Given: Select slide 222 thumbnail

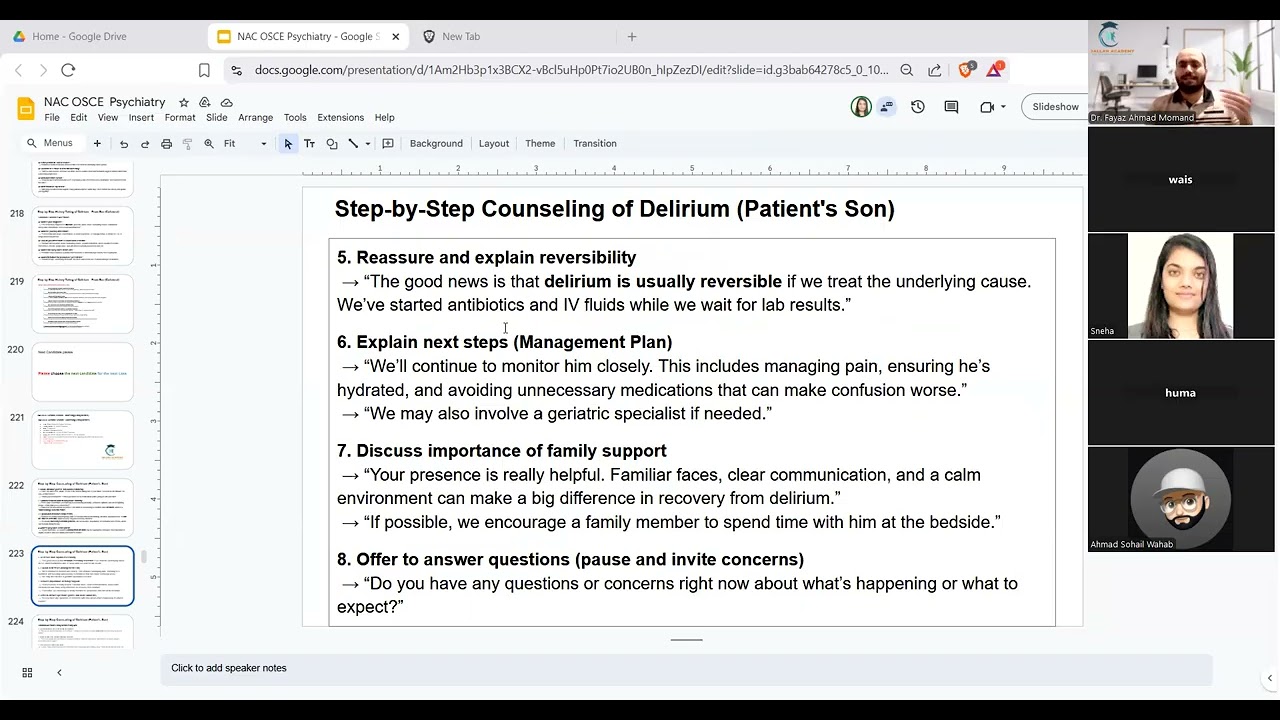Looking at the screenshot, I should tap(83, 508).
